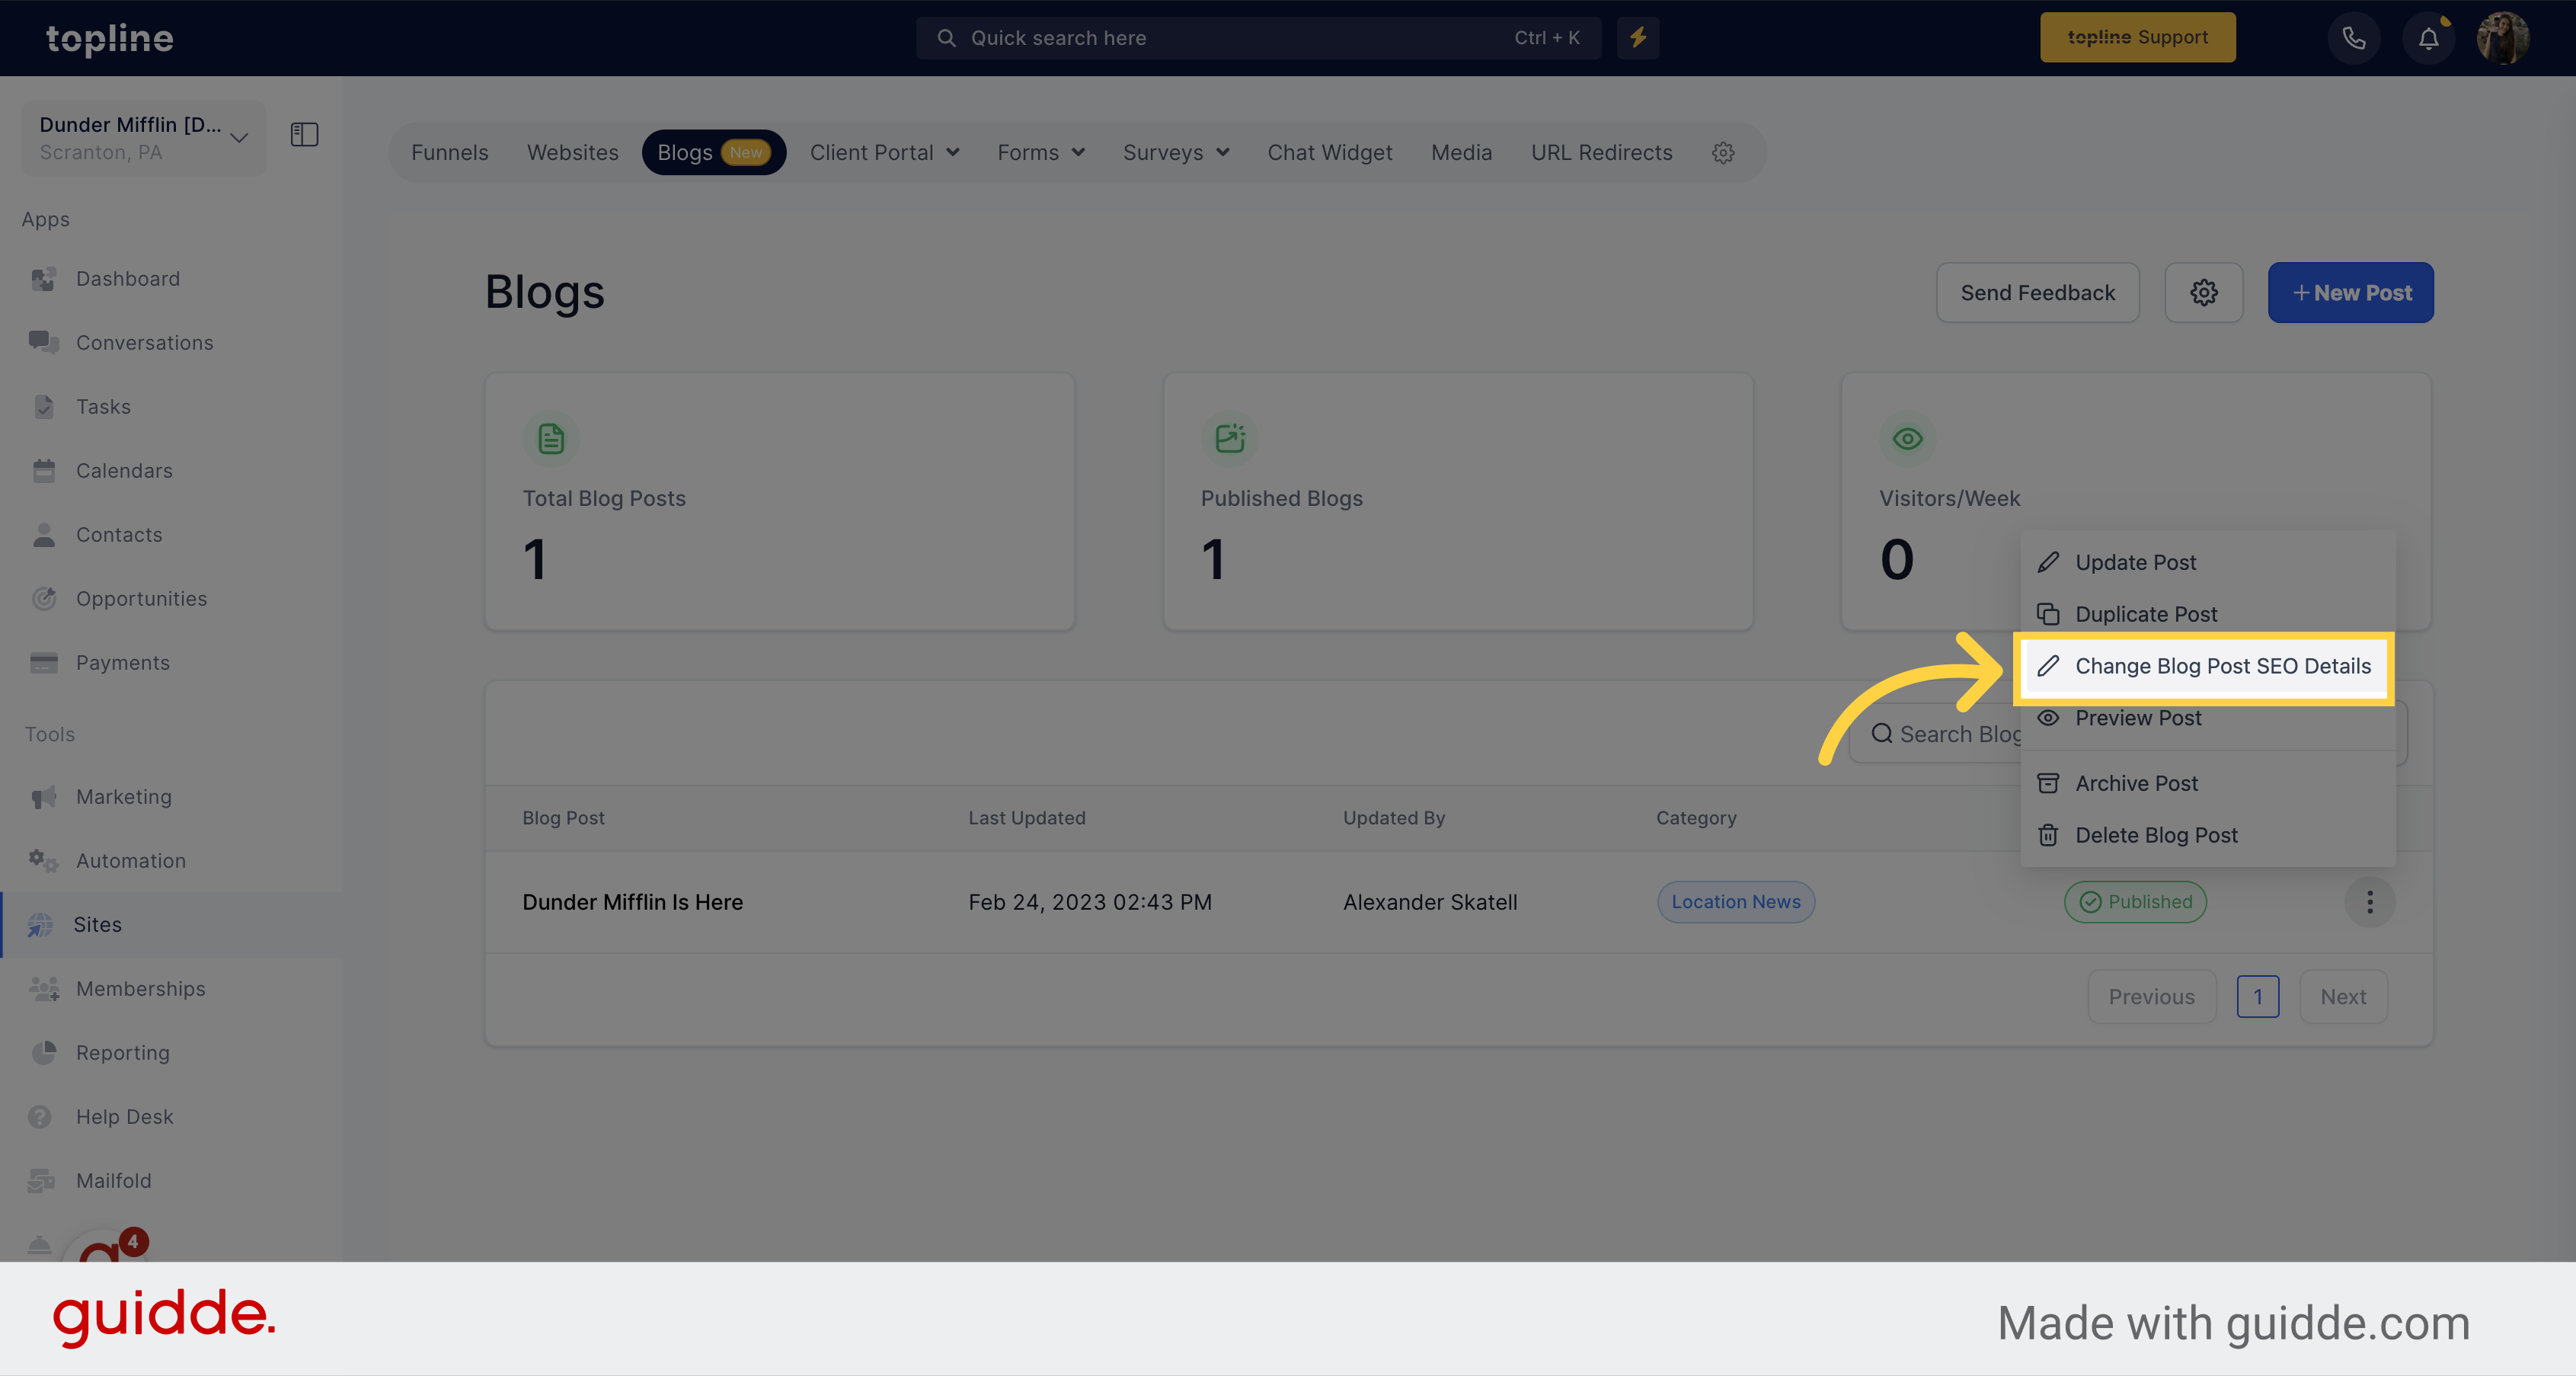Click the Previous page button
Image resolution: width=2576 pixels, height=1376 pixels.
pos(2152,997)
